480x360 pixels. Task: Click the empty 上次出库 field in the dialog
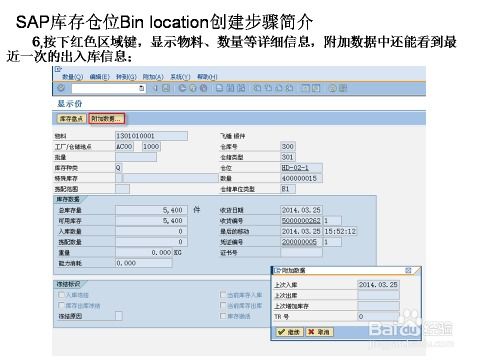coord(378,295)
